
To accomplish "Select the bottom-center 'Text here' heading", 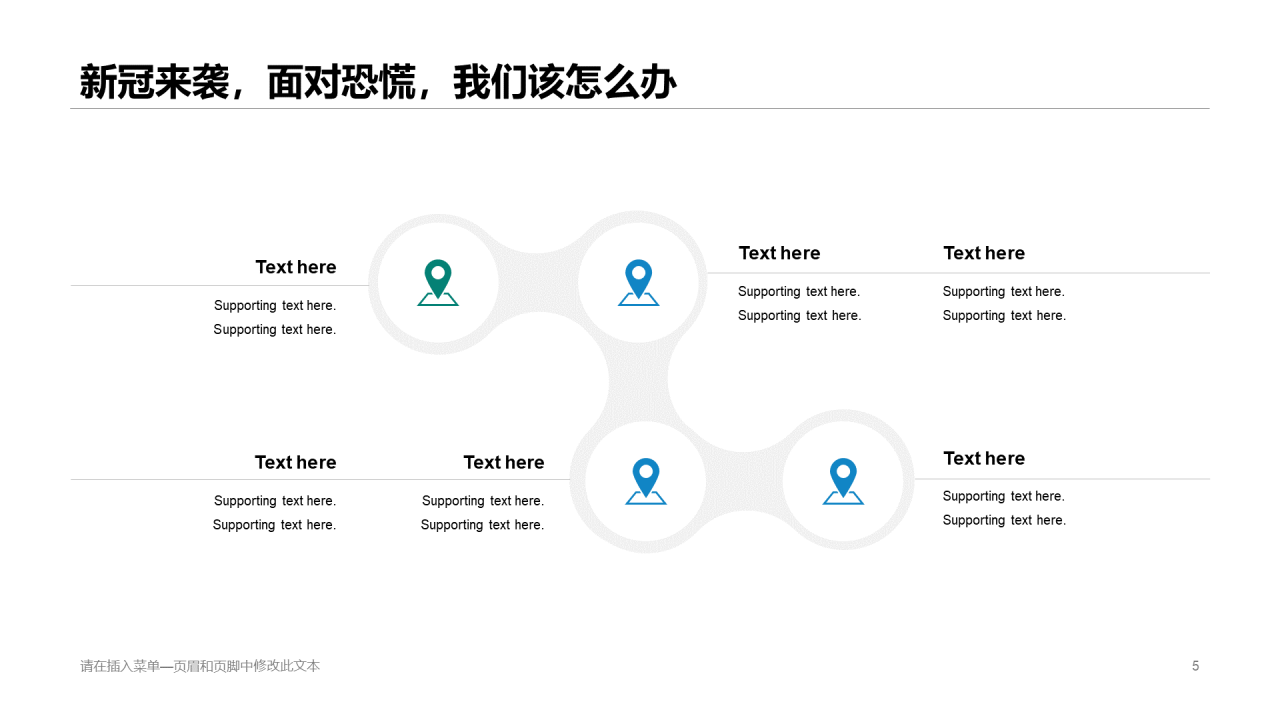I will pos(504,462).
